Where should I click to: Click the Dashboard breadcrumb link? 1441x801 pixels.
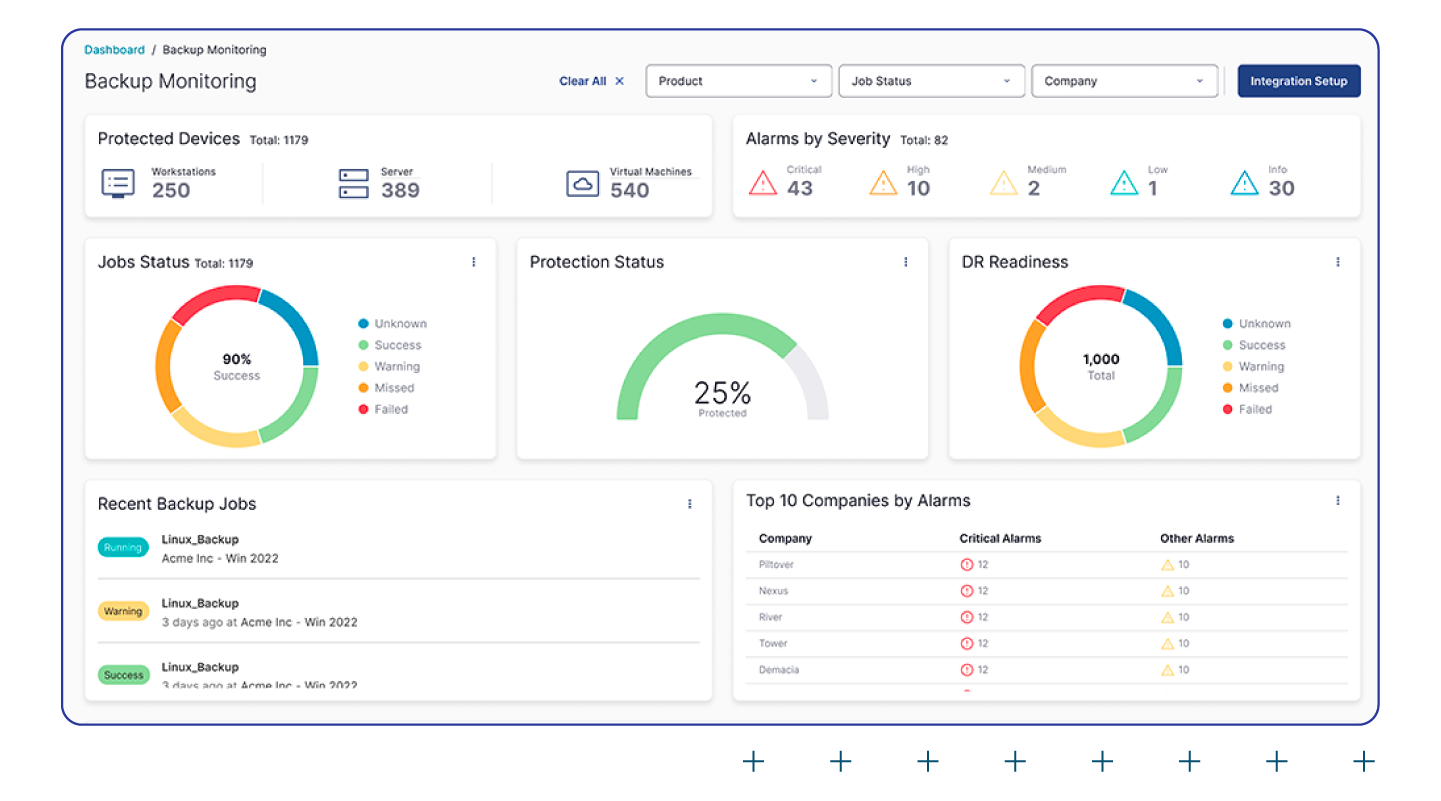[114, 50]
